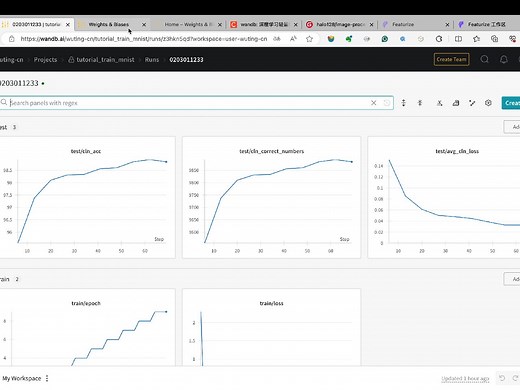The height and width of the screenshot is (390, 520).
Task: Open the notifications bell icon
Action: click(x=503, y=59)
